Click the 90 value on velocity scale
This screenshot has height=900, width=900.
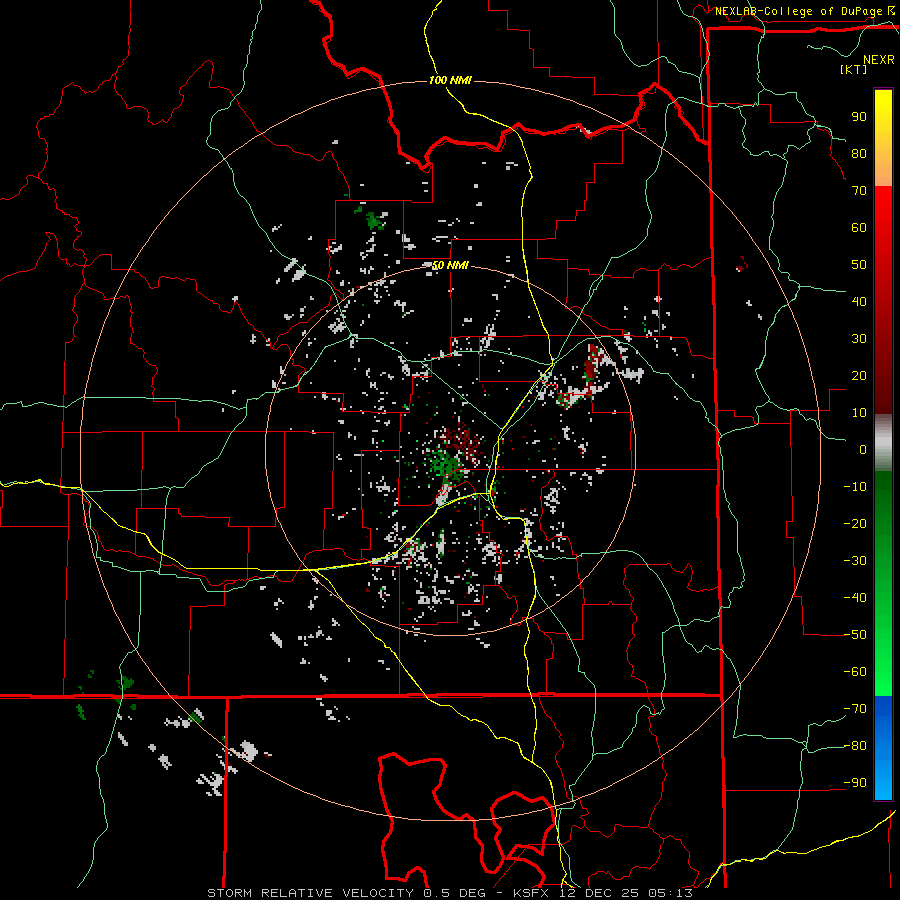click(859, 117)
